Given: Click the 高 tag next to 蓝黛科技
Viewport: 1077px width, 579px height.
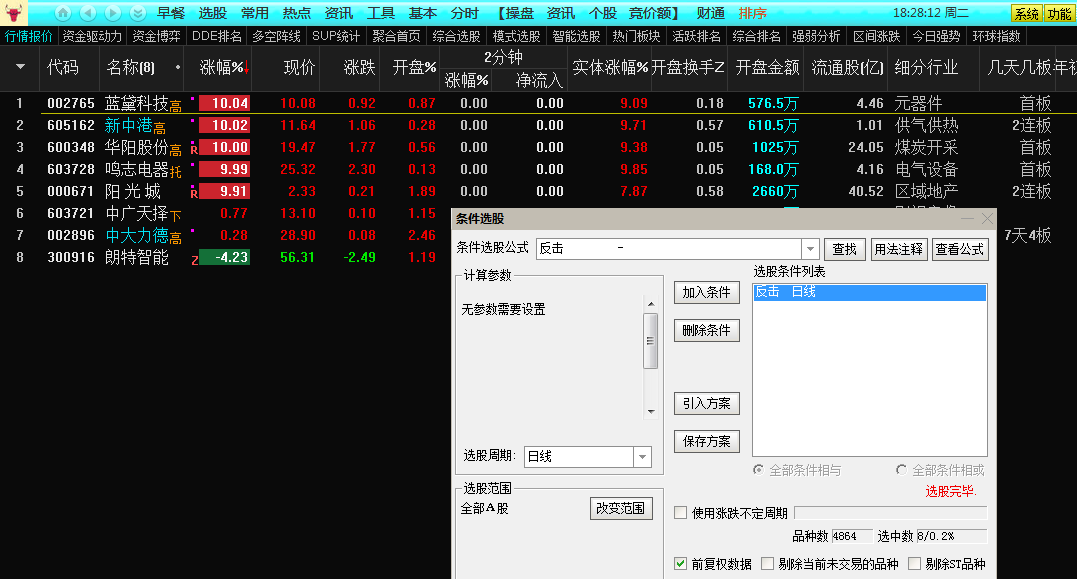Looking at the screenshot, I should click(x=176, y=106).
